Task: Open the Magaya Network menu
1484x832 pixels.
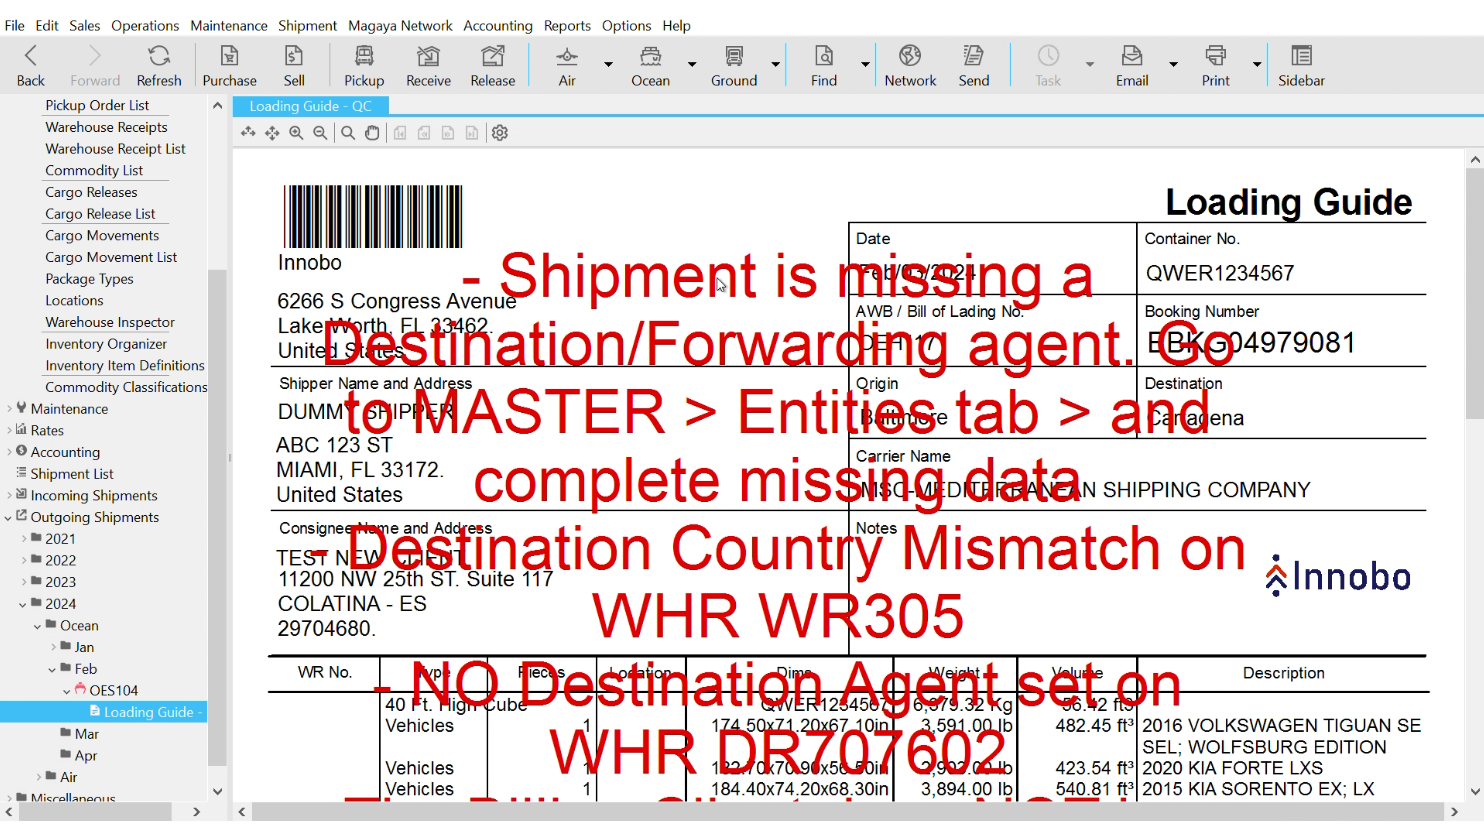Action: tap(400, 25)
